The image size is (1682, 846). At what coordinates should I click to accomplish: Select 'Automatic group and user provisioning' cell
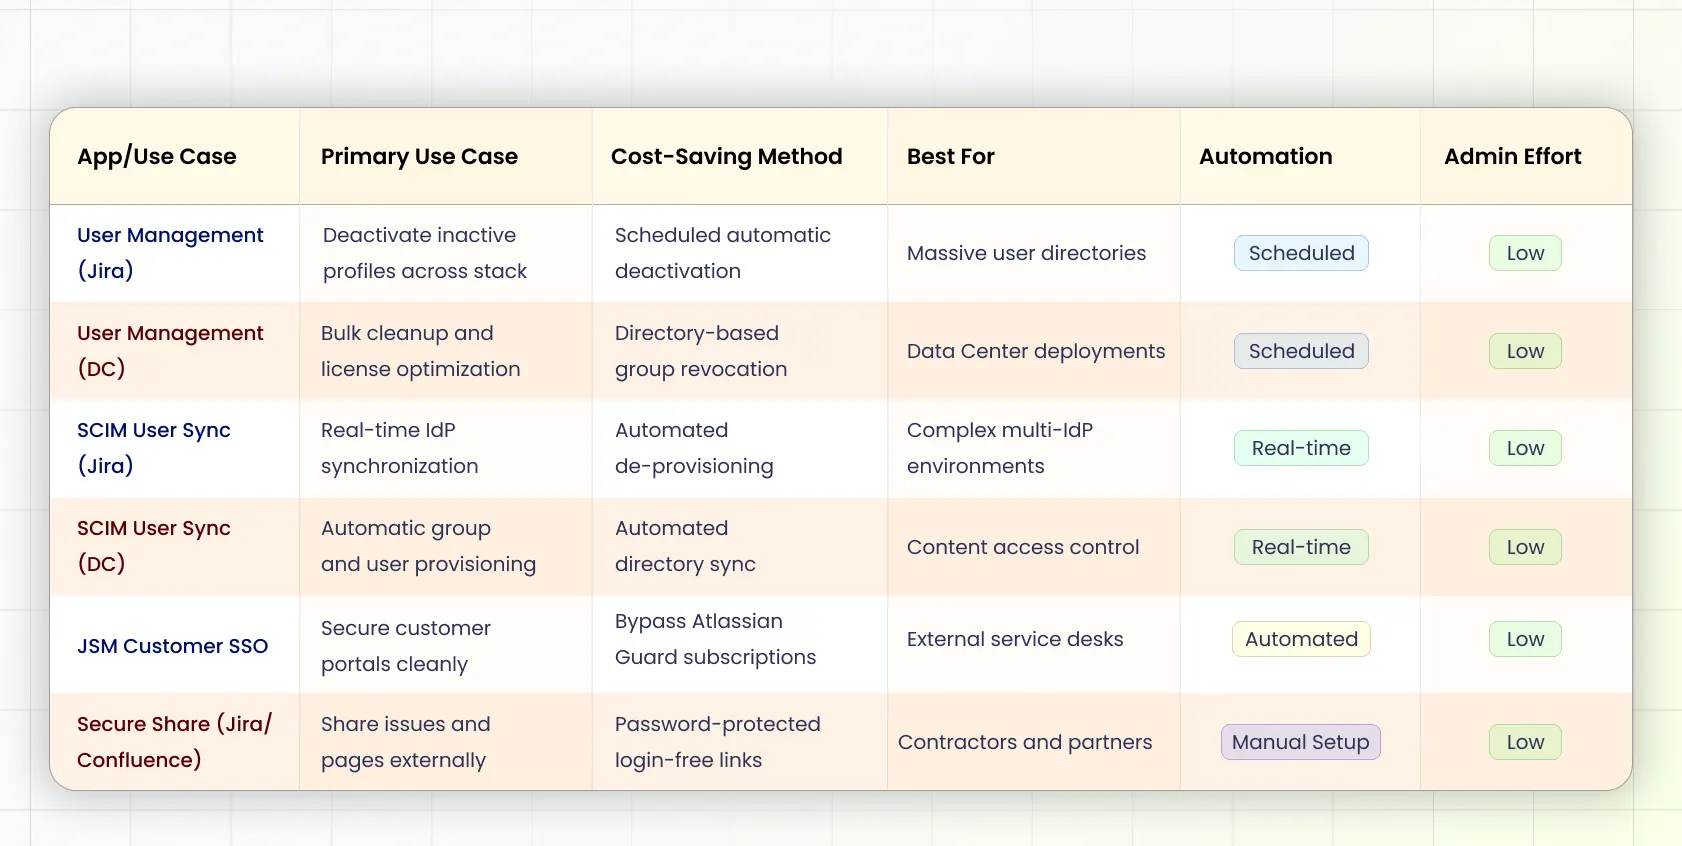[x=446, y=546]
